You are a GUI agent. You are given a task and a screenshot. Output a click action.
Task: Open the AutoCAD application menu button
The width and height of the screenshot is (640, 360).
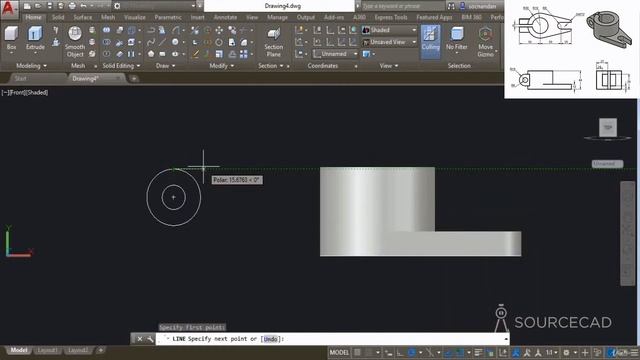[x=8, y=9]
